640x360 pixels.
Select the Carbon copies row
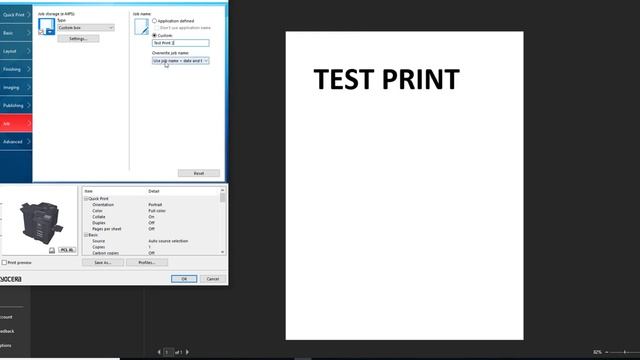click(151, 253)
